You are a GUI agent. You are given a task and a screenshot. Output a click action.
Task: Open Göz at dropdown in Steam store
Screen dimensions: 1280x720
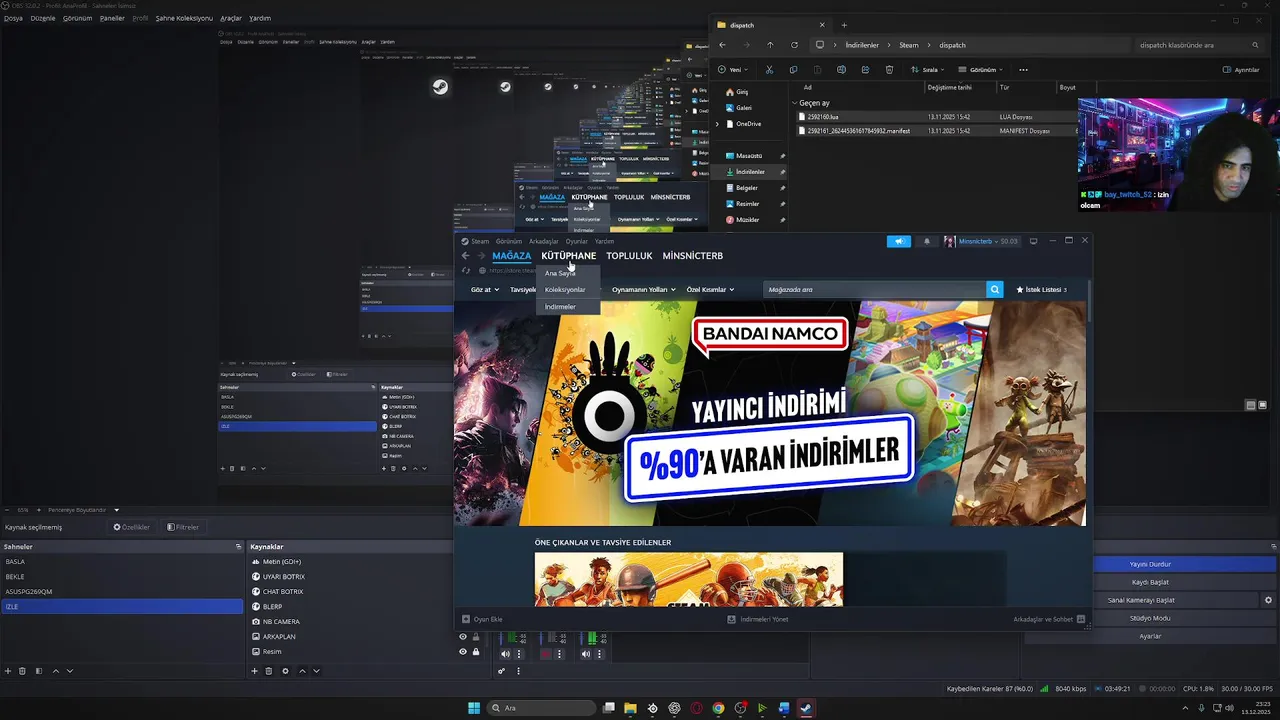tap(485, 290)
